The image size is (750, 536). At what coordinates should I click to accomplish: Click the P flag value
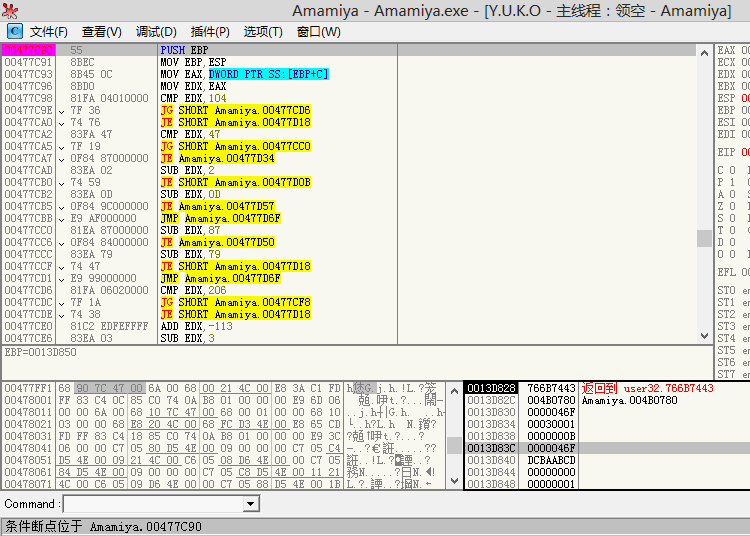(x=732, y=182)
